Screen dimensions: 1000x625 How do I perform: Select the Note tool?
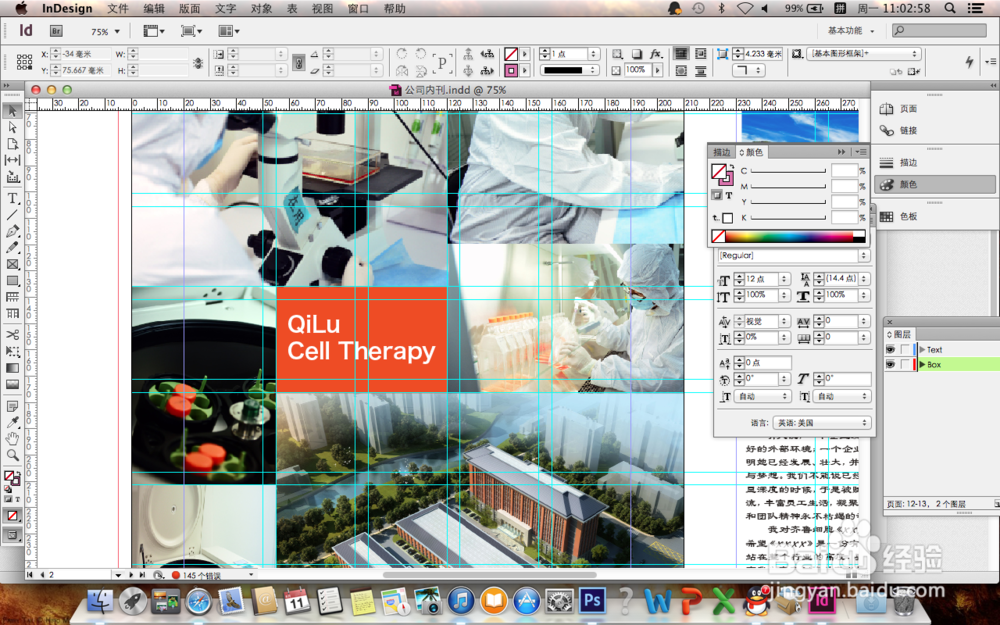point(12,406)
